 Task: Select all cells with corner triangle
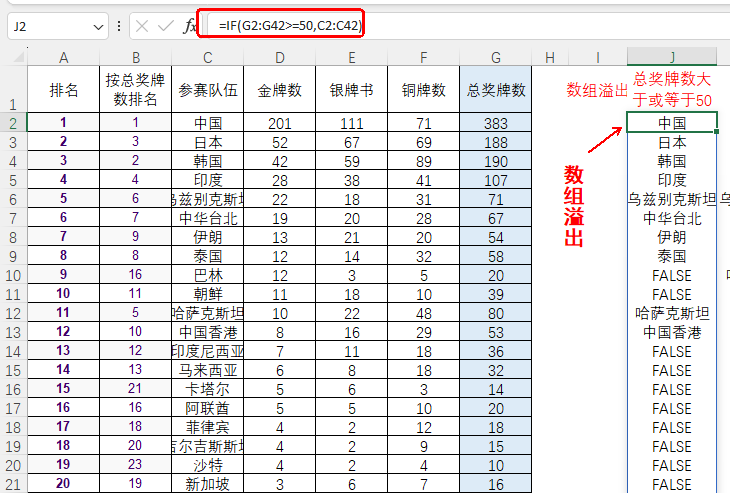coord(18,57)
